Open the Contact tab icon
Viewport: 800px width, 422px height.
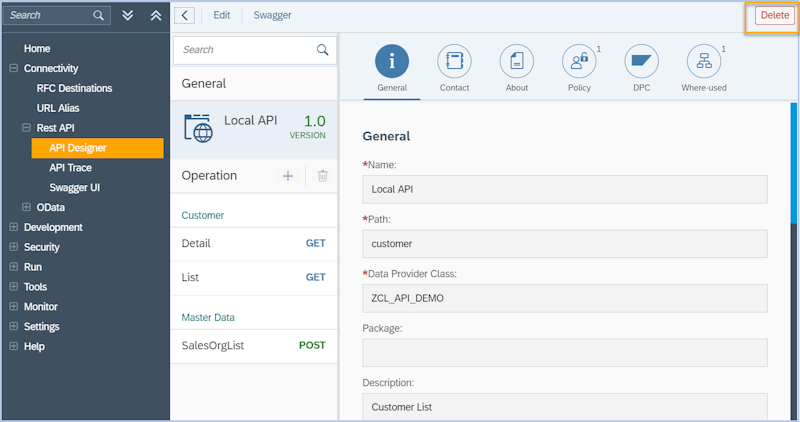tap(454, 62)
